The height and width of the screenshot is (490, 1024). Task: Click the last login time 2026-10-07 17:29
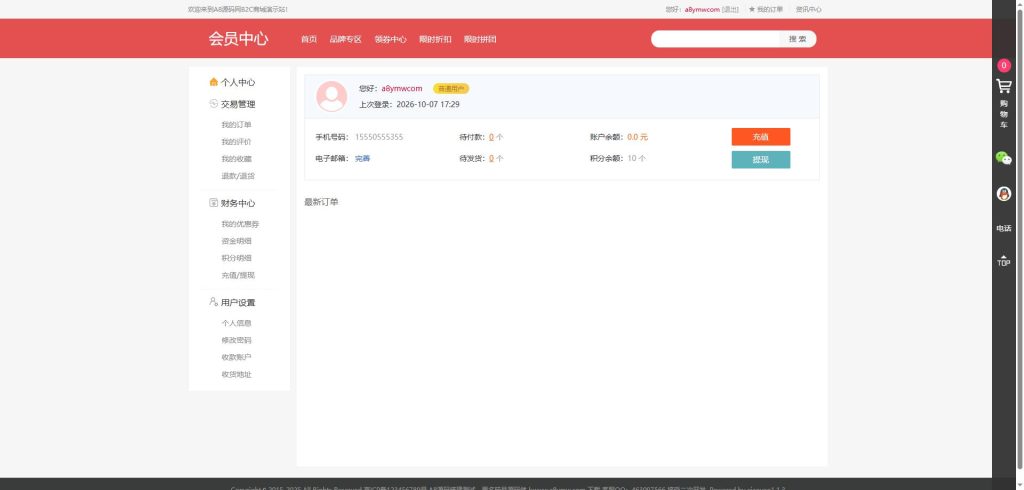[428, 104]
